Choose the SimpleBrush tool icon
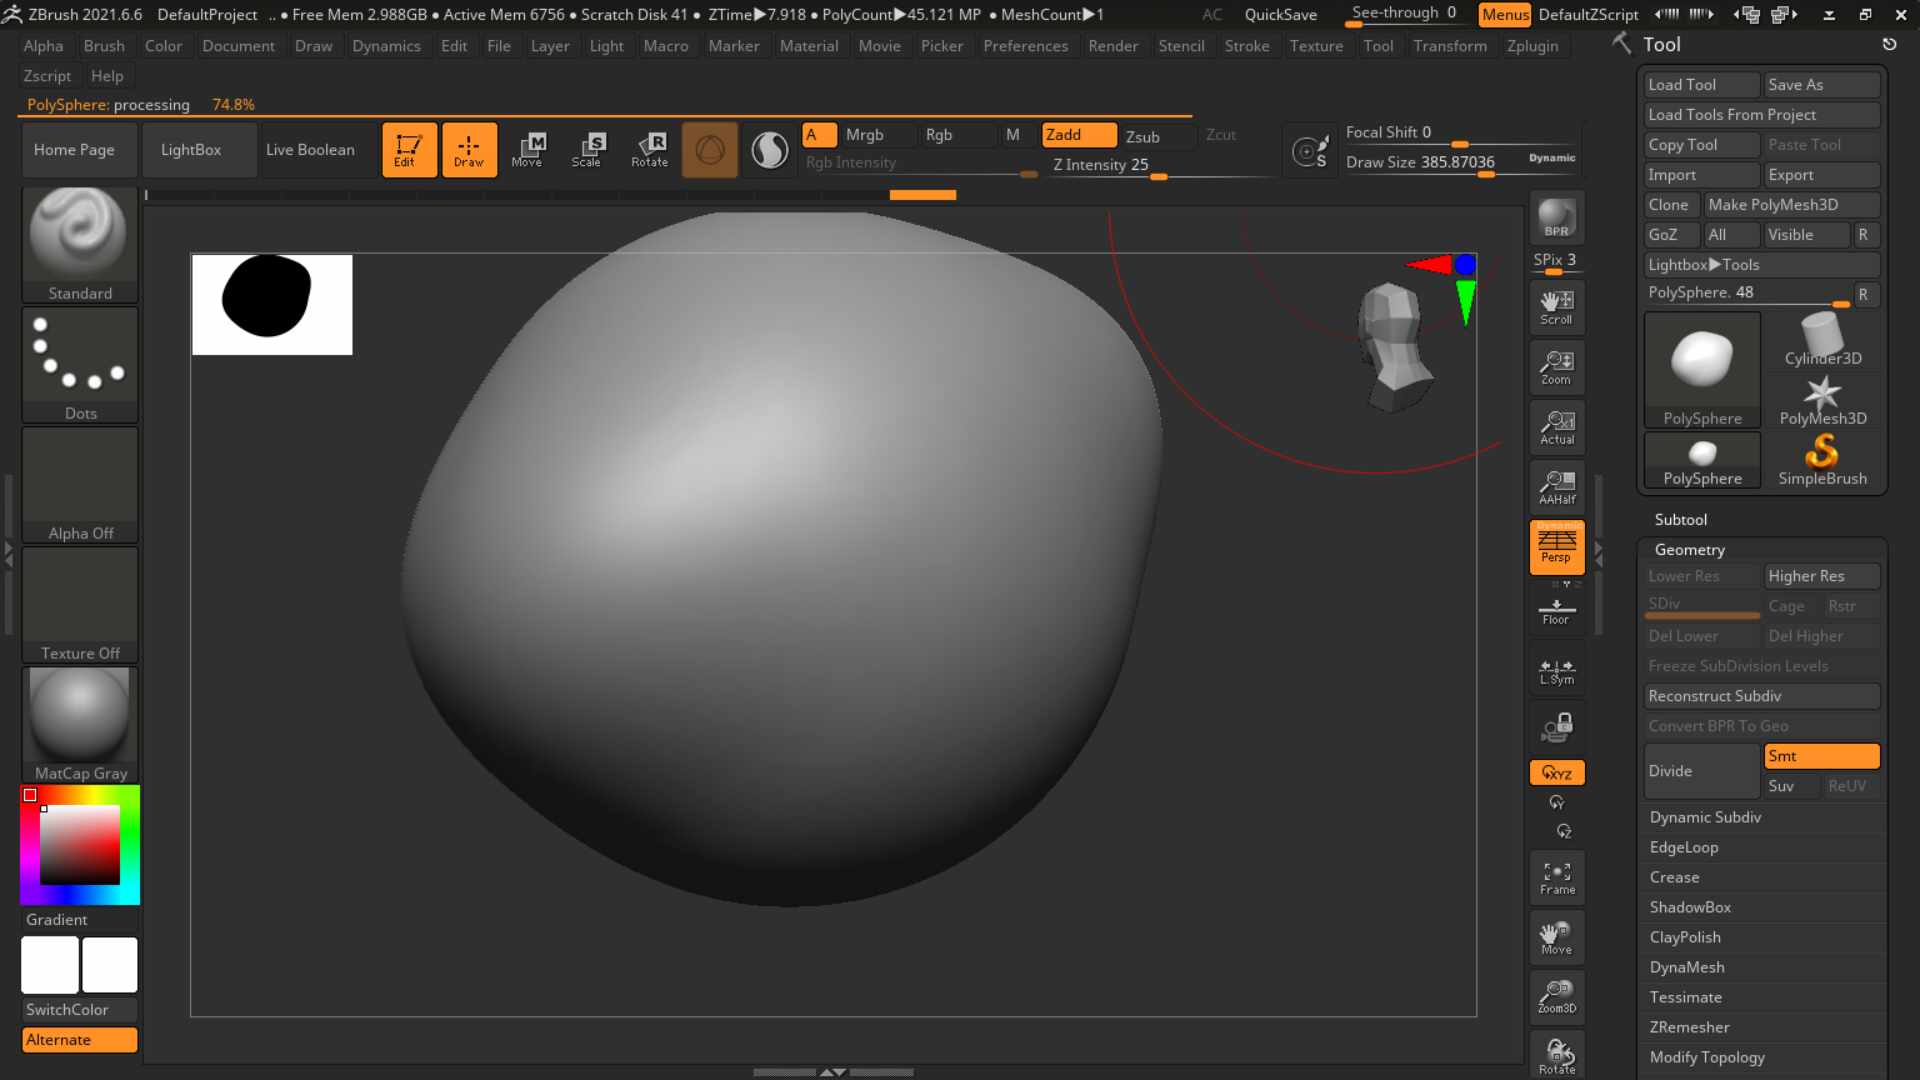This screenshot has width=1920, height=1080. 1822,460
